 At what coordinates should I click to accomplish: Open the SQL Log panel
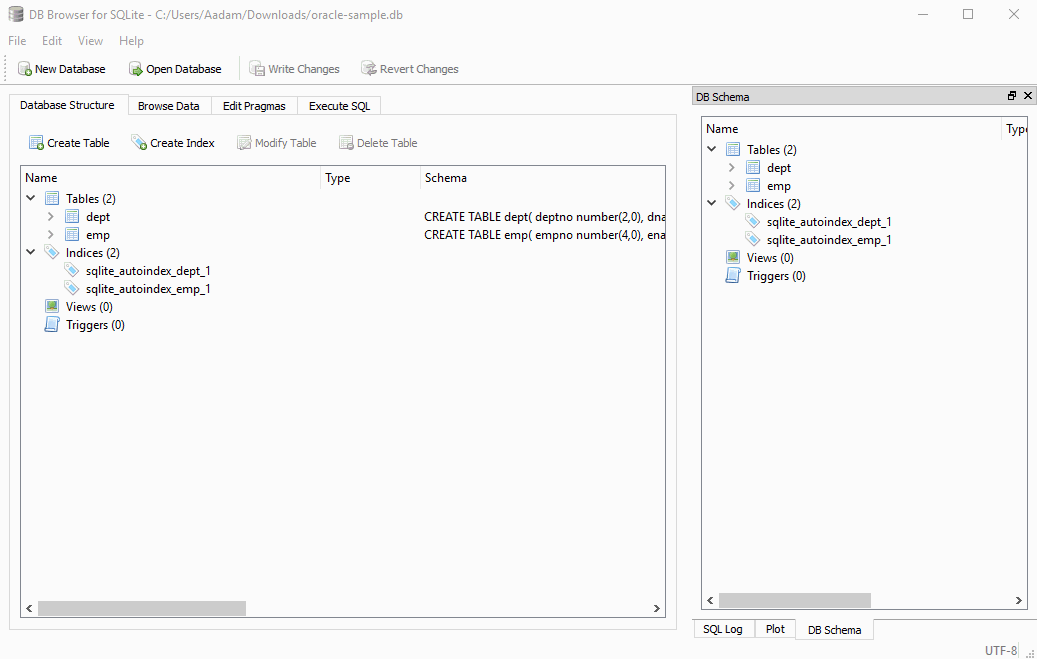(723, 628)
